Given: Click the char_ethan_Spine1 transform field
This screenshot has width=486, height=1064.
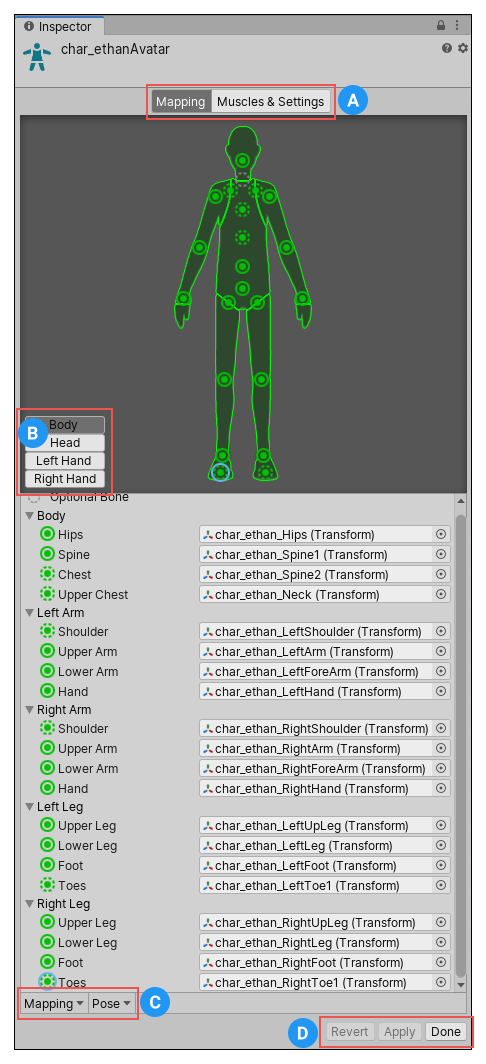Looking at the screenshot, I should coord(316,554).
